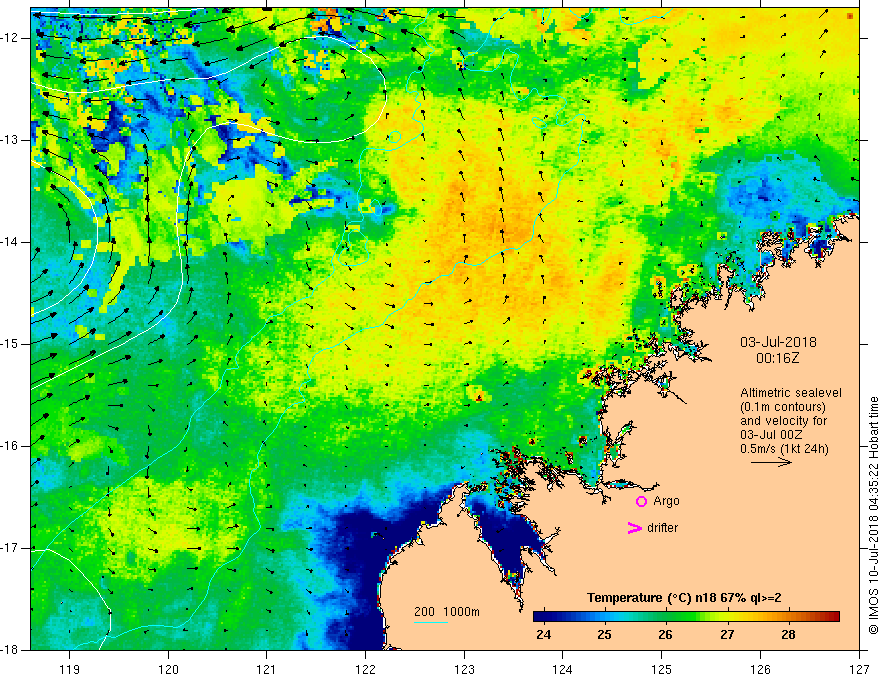Click longitude axis label '119'
The width and height of the screenshot is (880, 680).
70,669
